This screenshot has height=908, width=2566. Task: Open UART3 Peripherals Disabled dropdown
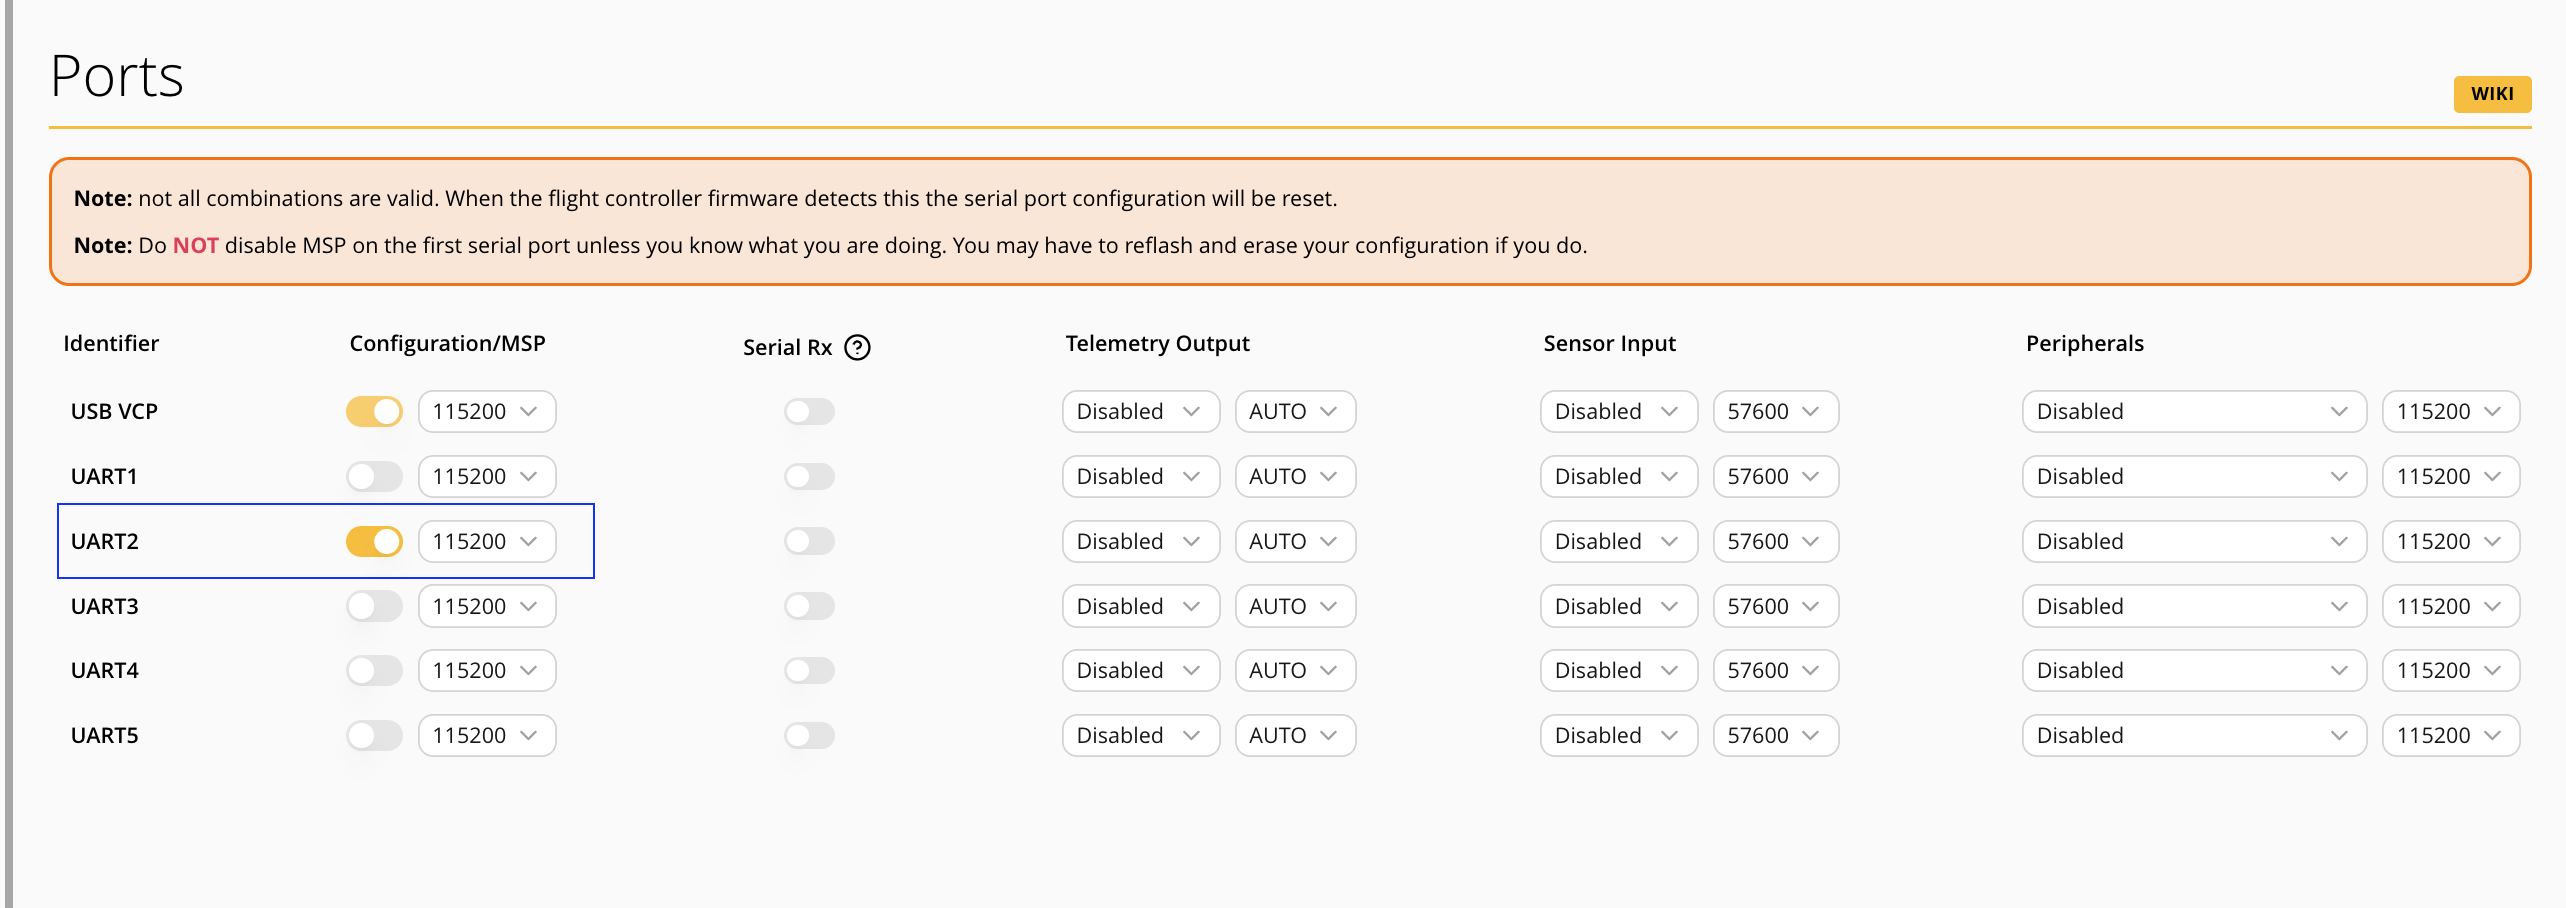point(2194,606)
